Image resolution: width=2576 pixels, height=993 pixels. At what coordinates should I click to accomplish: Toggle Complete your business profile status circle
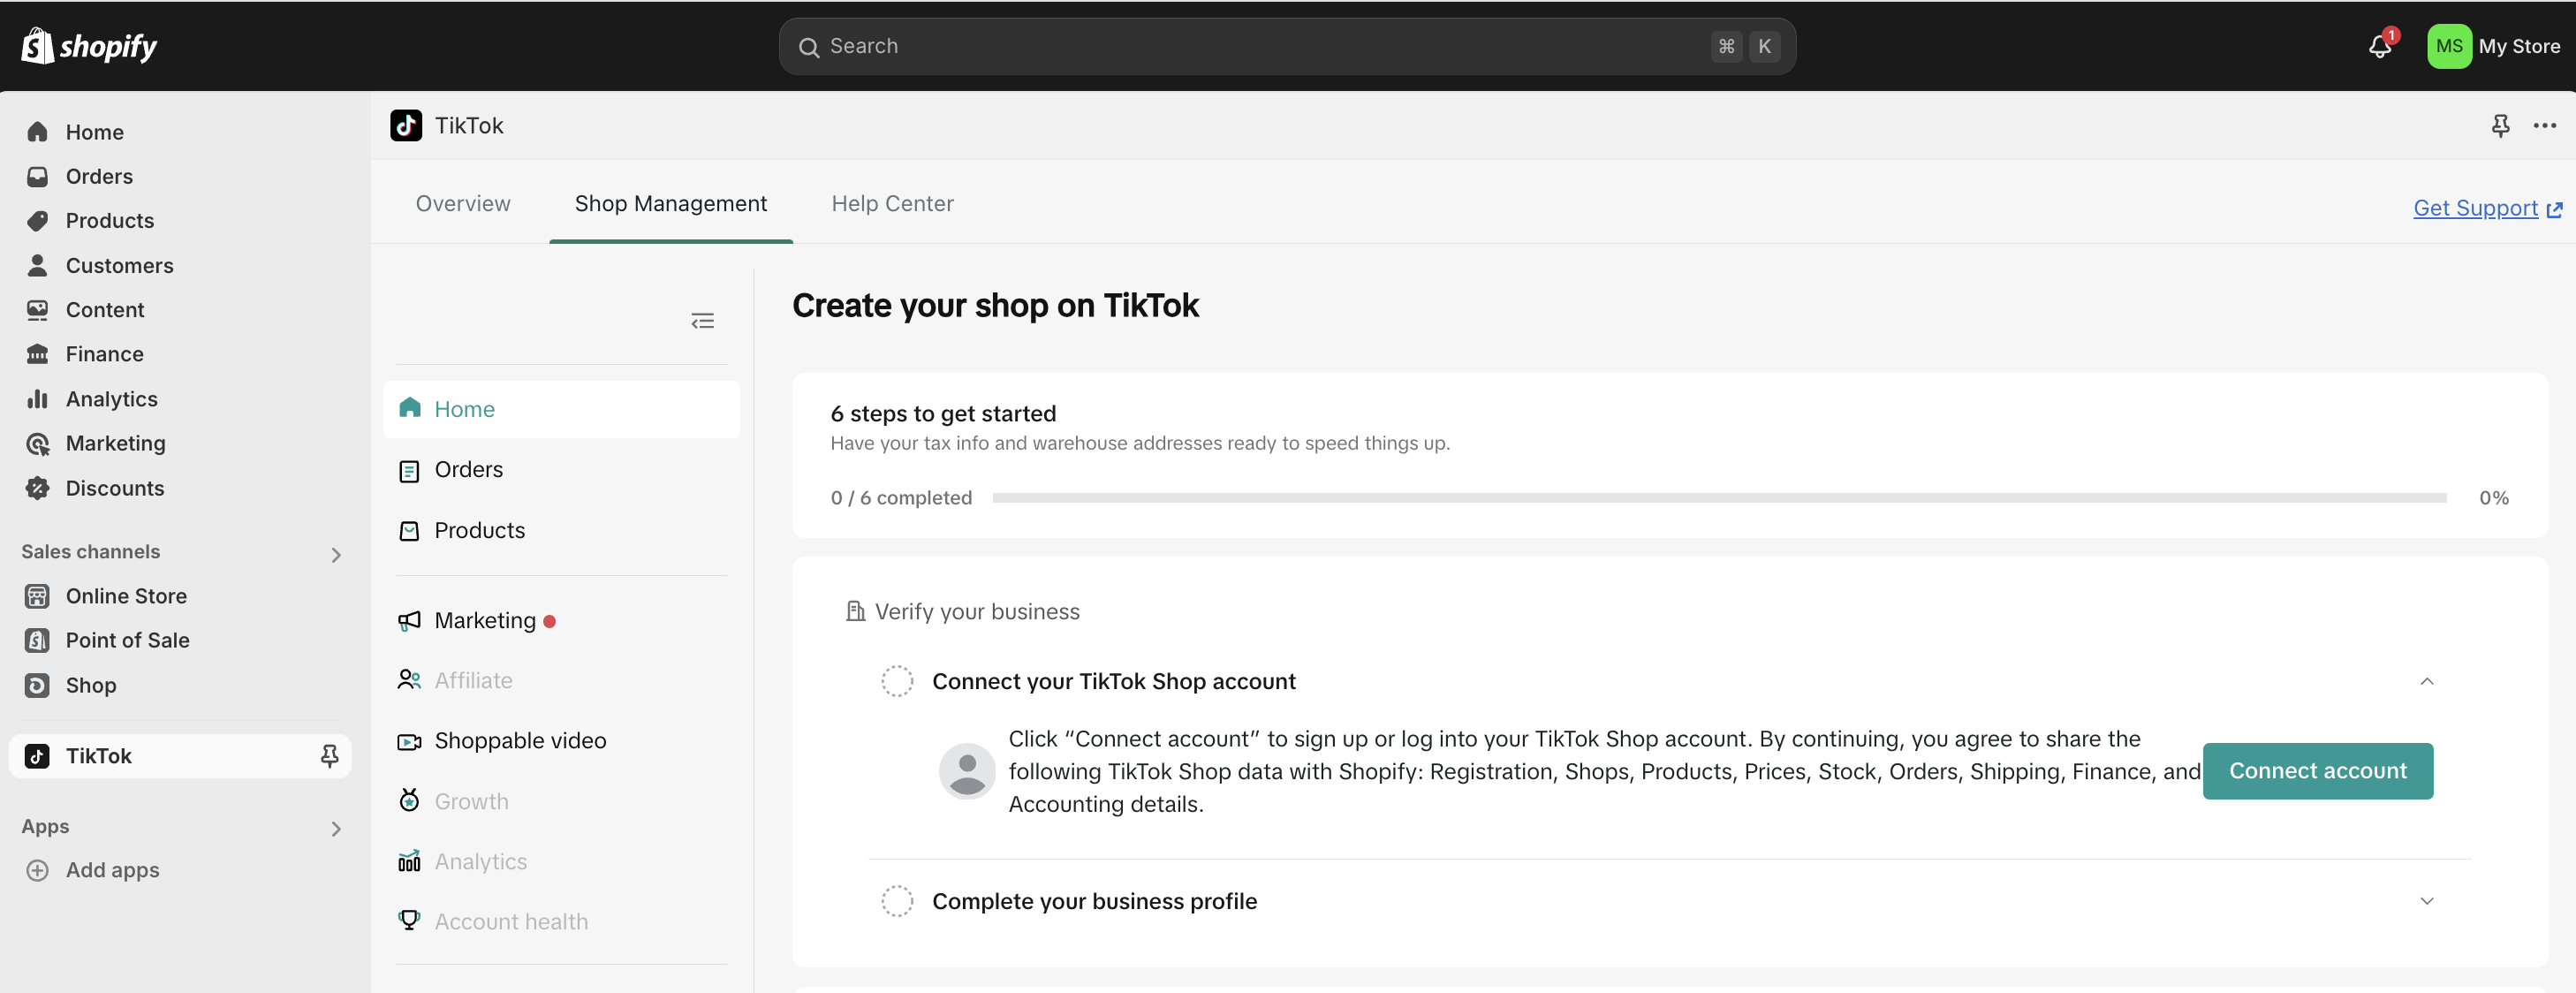coord(897,901)
